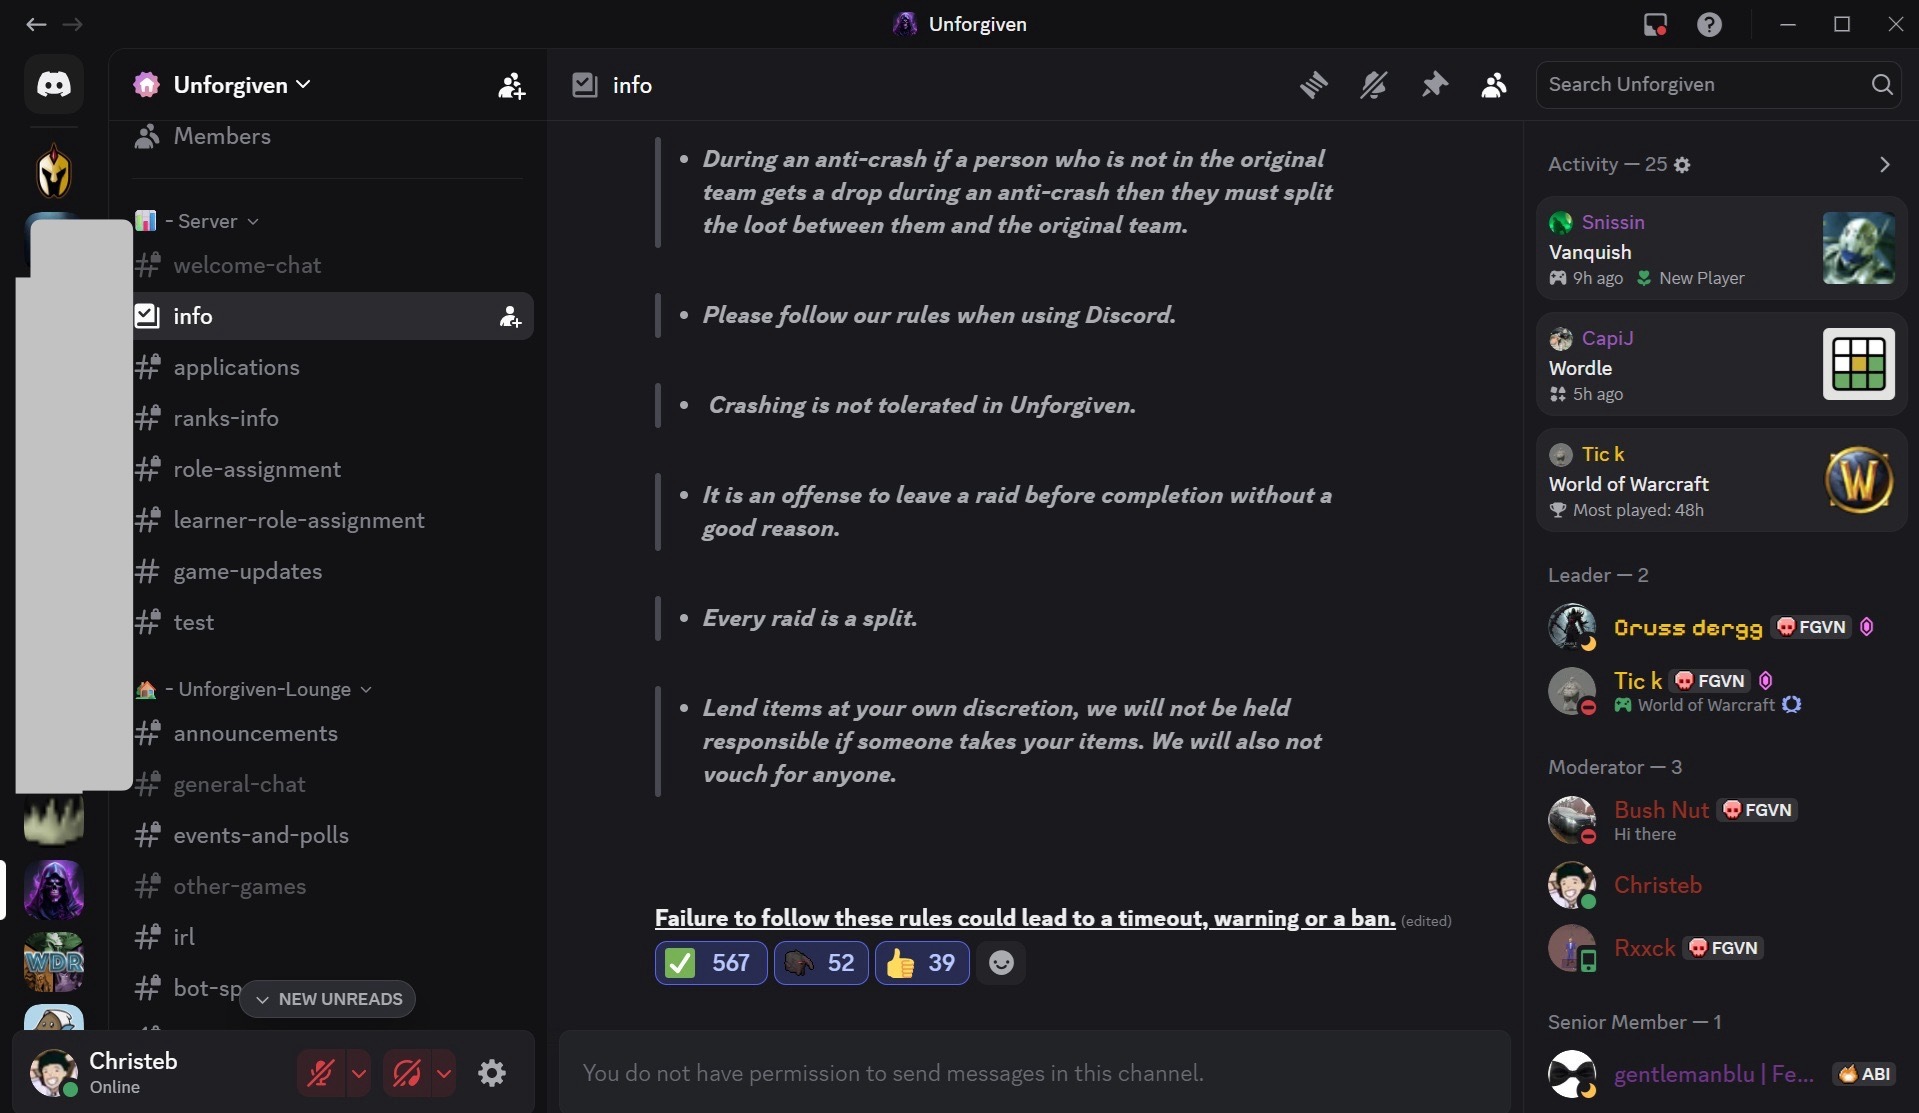Image resolution: width=1919 pixels, height=1113 pixels.
Task: Open the applications channel
Action: point(236,367)
